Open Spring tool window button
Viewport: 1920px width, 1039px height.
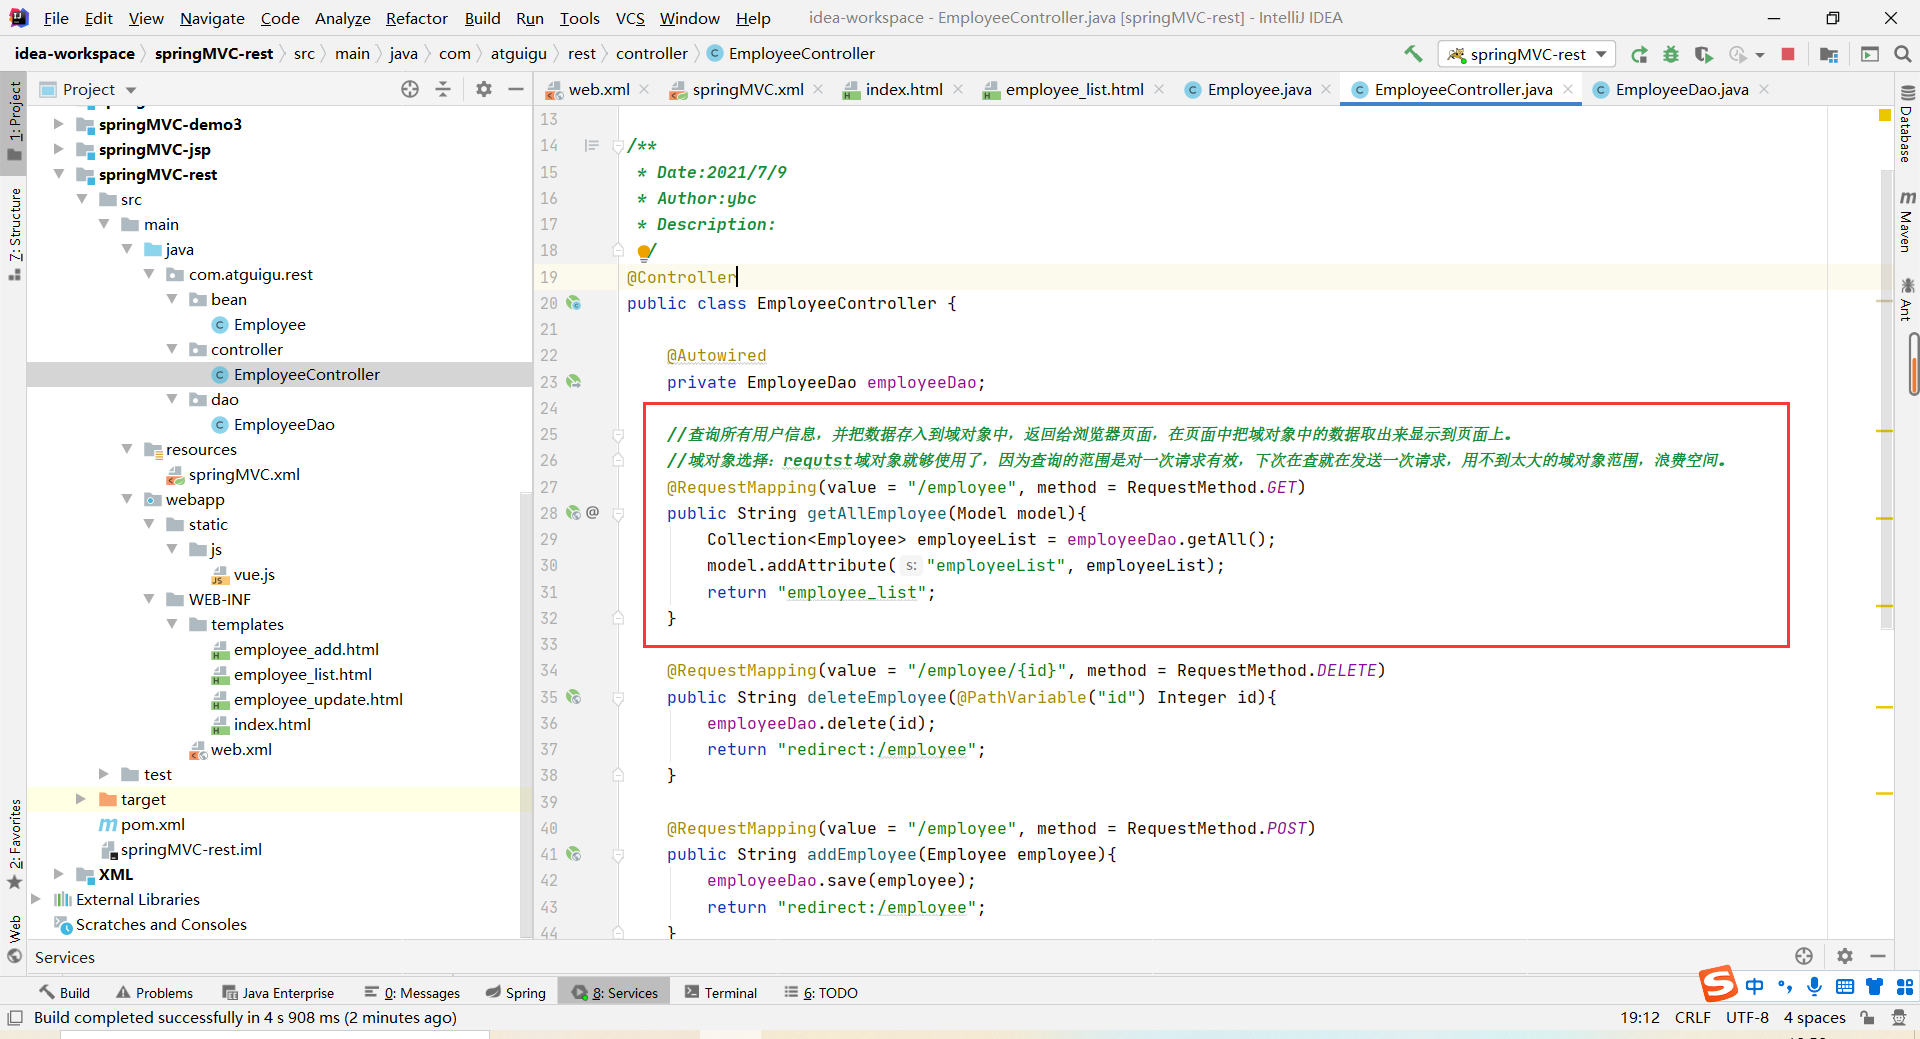click(x=516, y=992)
